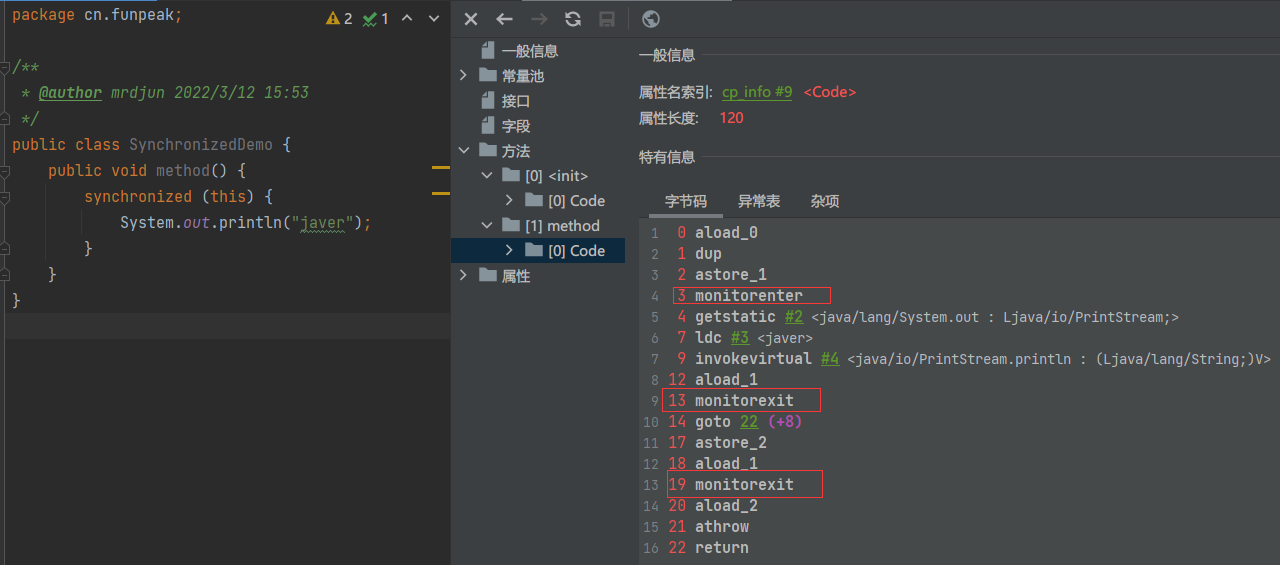Follow the #2 constant link on getstatic

tap(794, 317)
